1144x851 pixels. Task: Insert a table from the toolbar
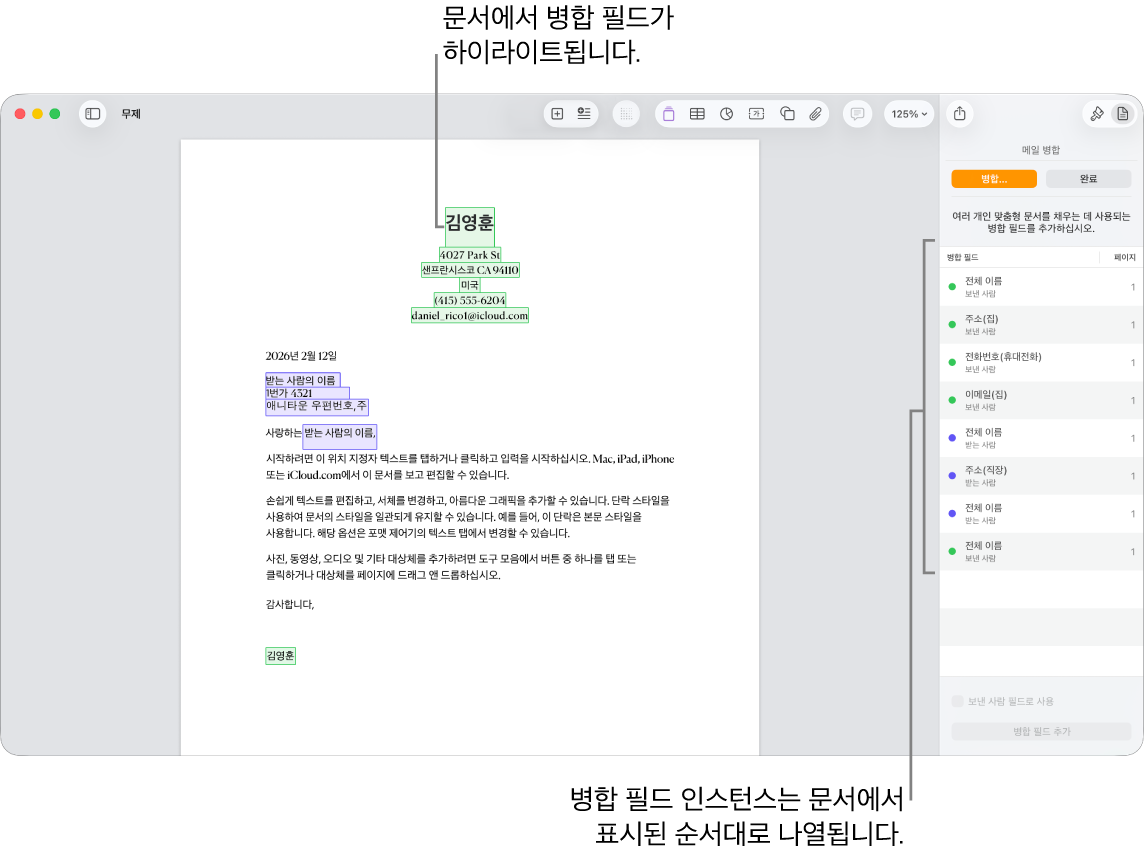coord(697,114)
